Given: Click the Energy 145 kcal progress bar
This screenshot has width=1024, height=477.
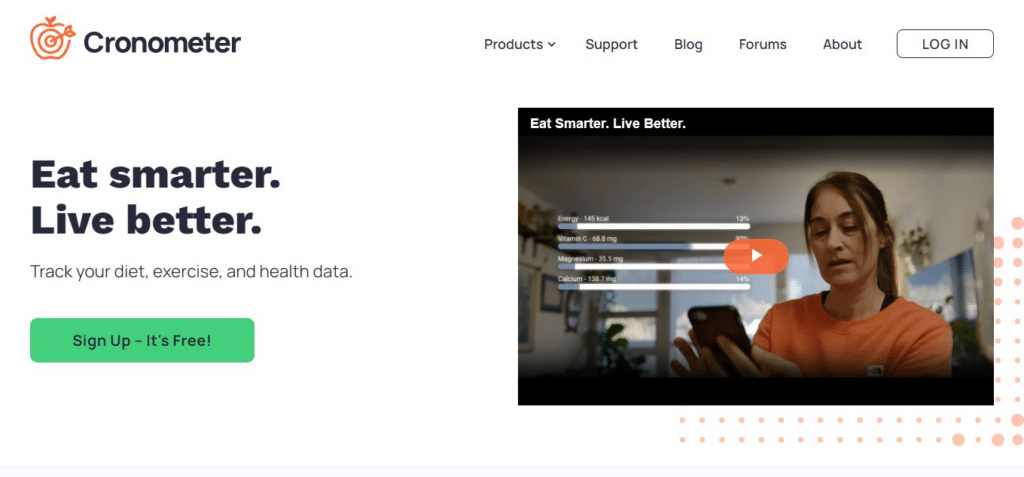Looking at the screenshot, I should point(654,226).
